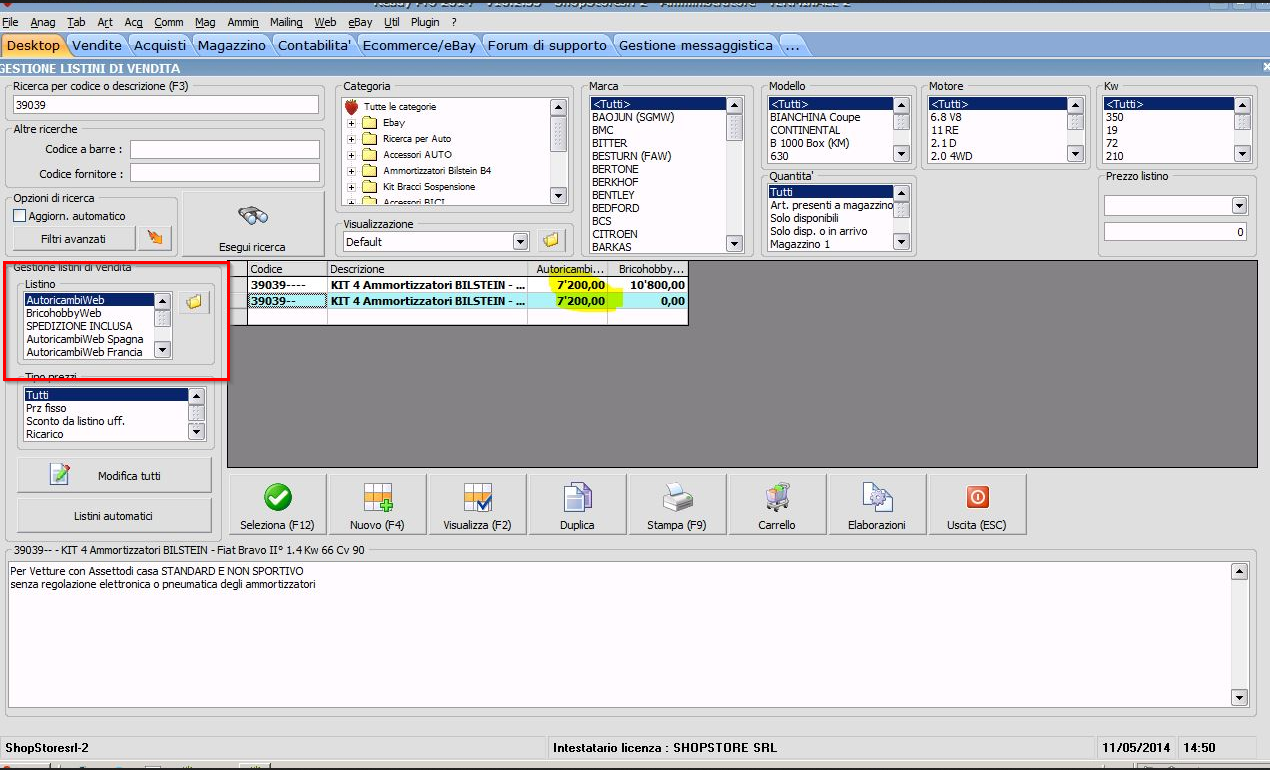Expand the Ricerca per Auto category

pos(351,139)
